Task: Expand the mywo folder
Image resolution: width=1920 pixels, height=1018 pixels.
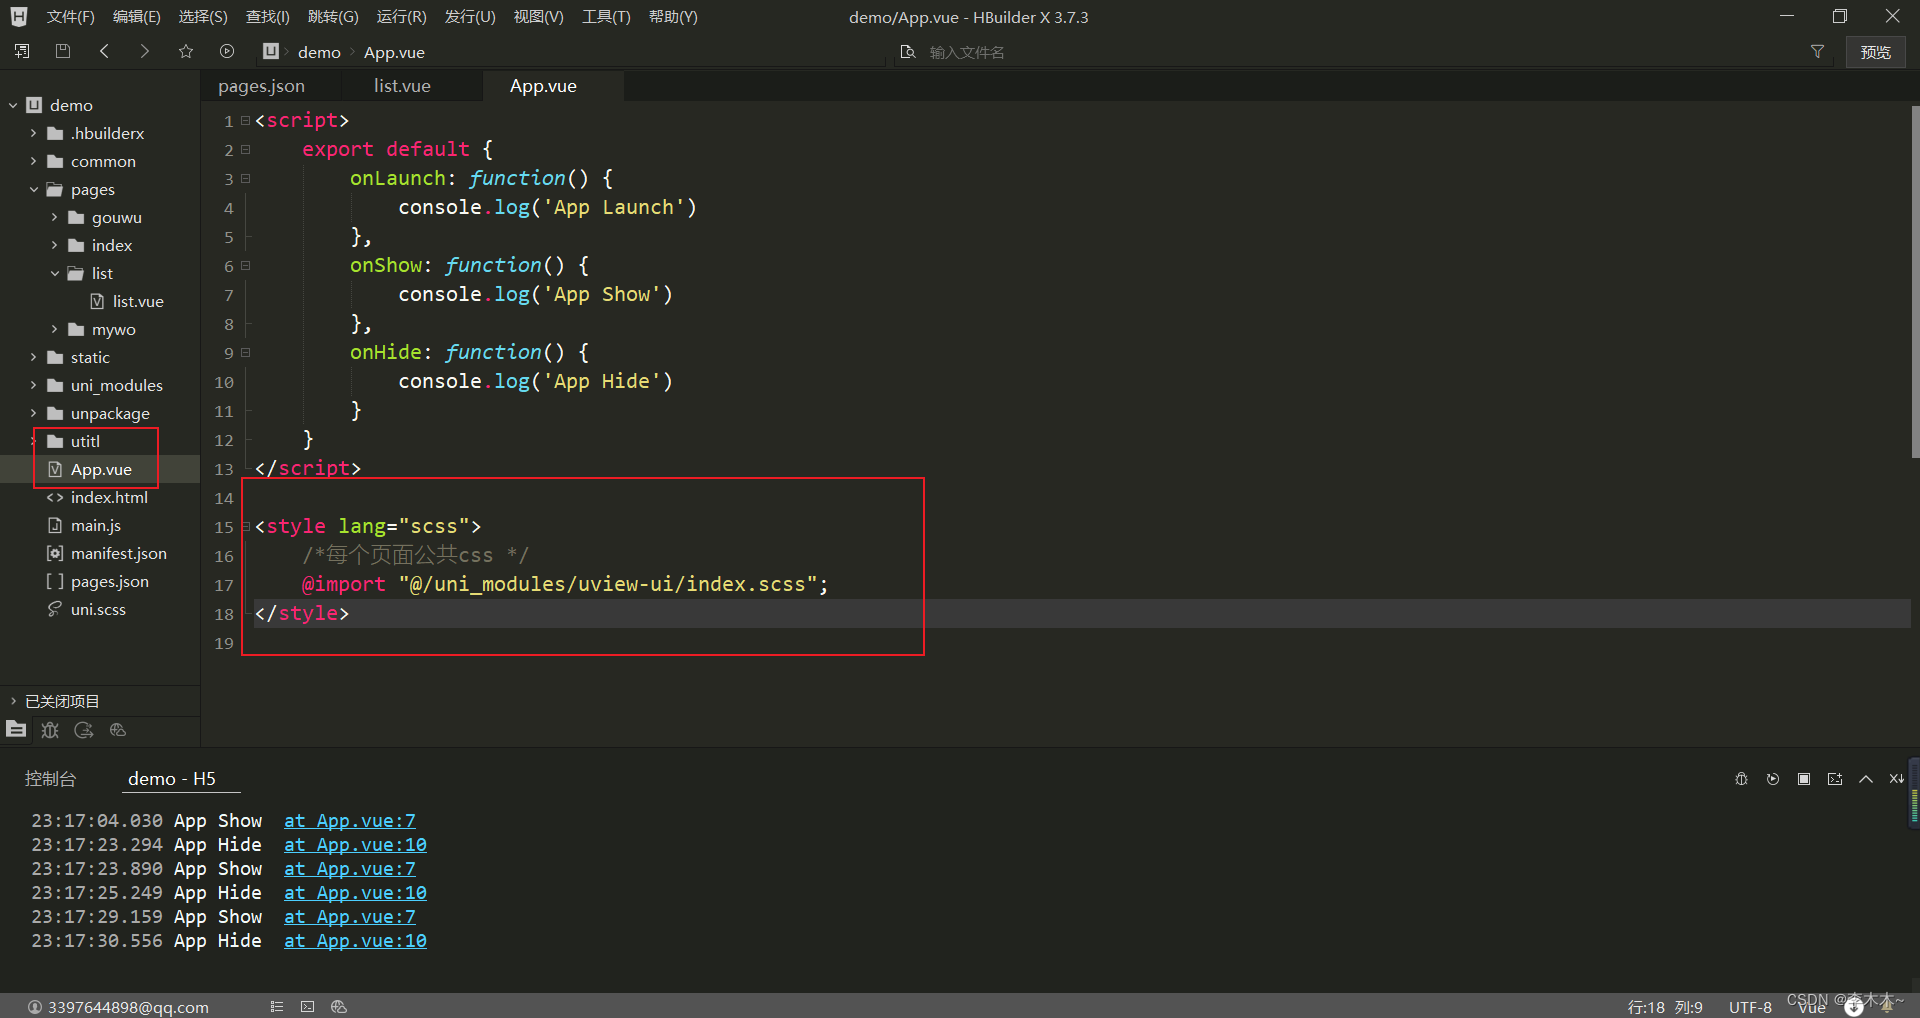Action: pyautogui.click(x=54, y=329)
